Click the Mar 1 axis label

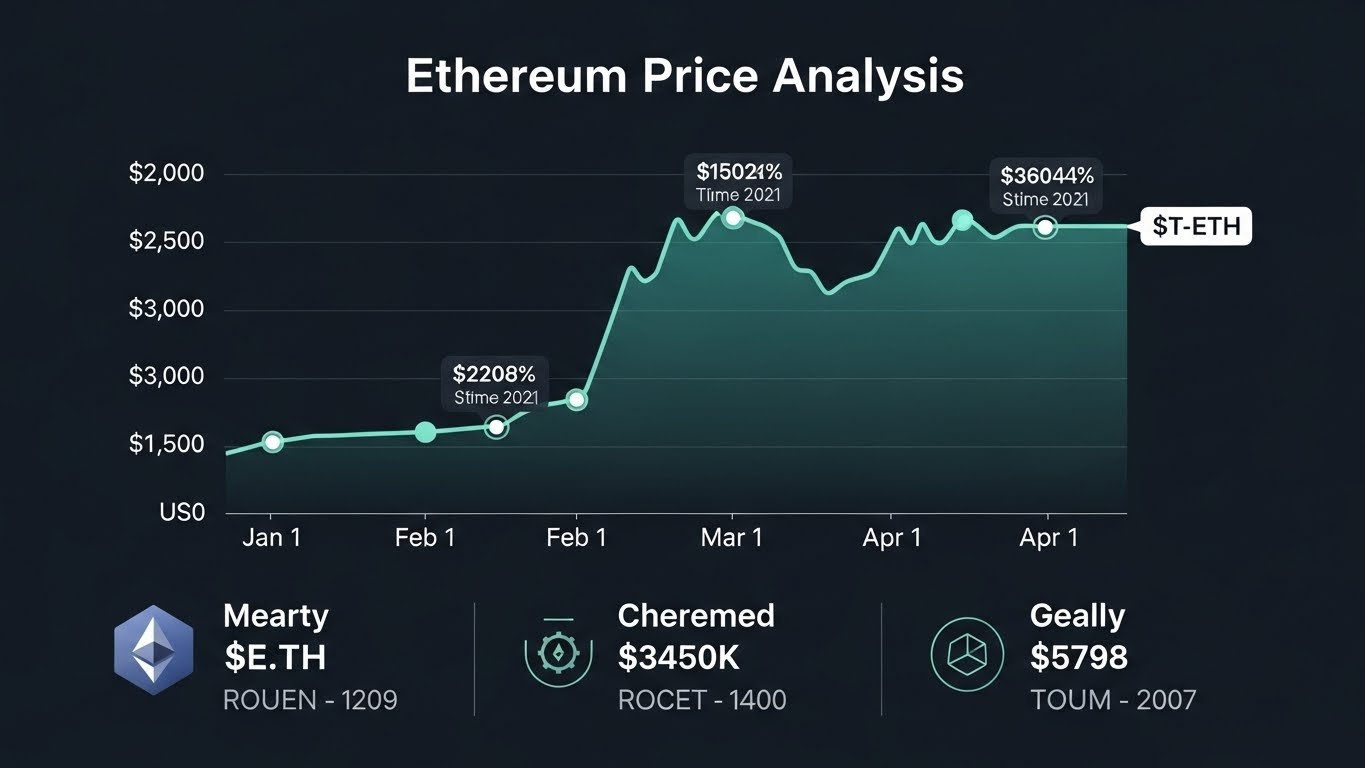[731, 538]
